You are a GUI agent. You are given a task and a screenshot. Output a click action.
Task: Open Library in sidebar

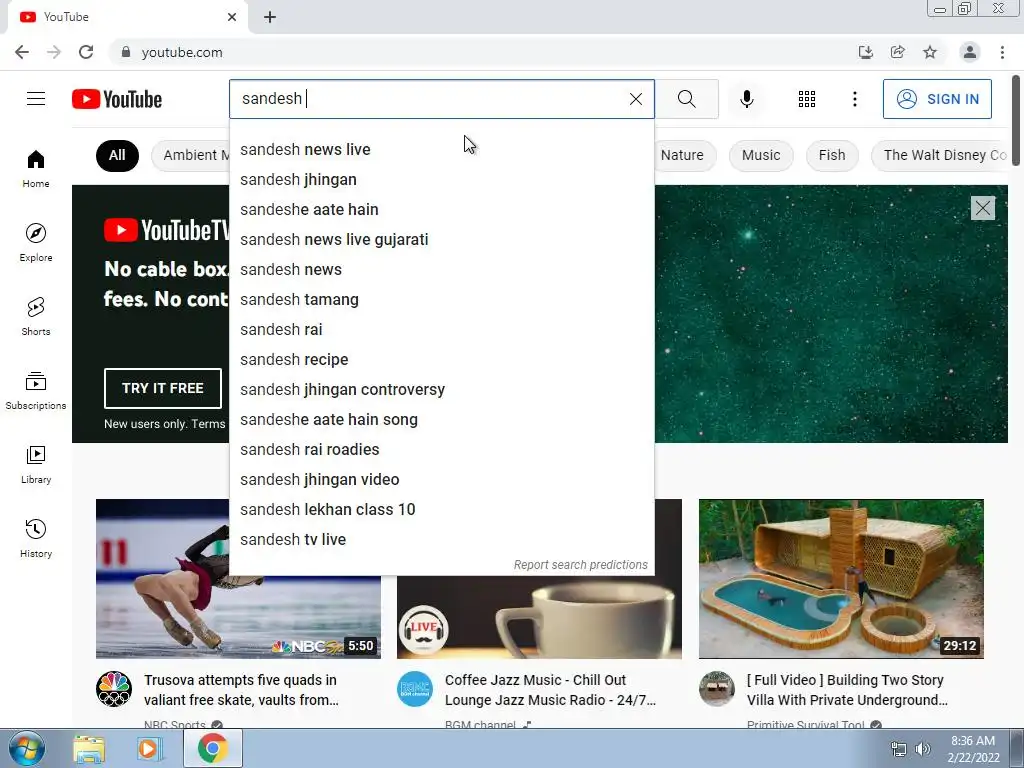[x=36, y=464]
